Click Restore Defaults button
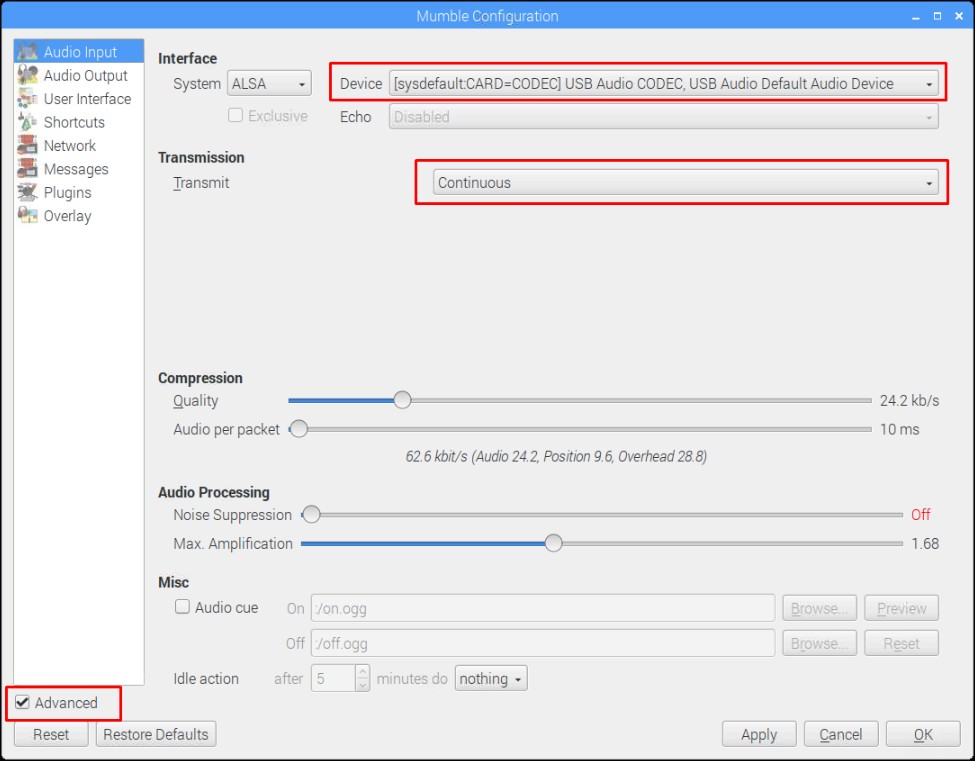The height and width of the screenshot is (761, 975). point(156,734)
